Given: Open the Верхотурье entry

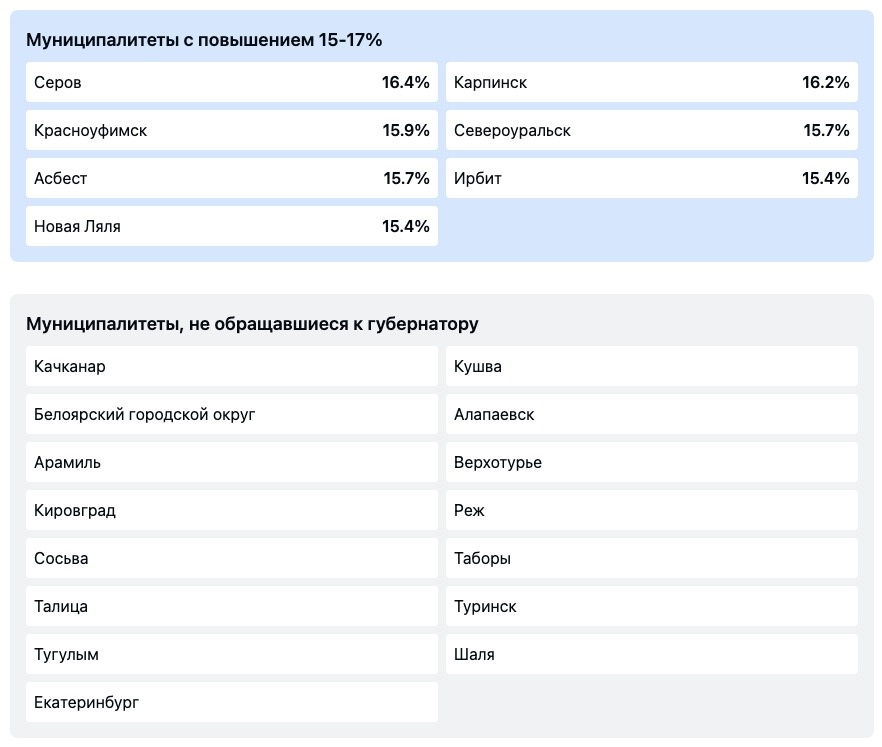Looking at the screenshot, I should pos(651,463).
